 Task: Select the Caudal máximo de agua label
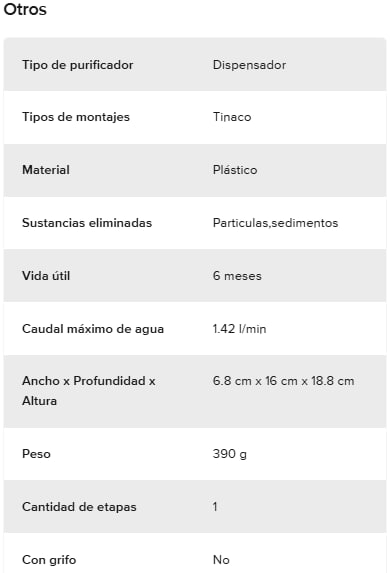click(93, 329)
